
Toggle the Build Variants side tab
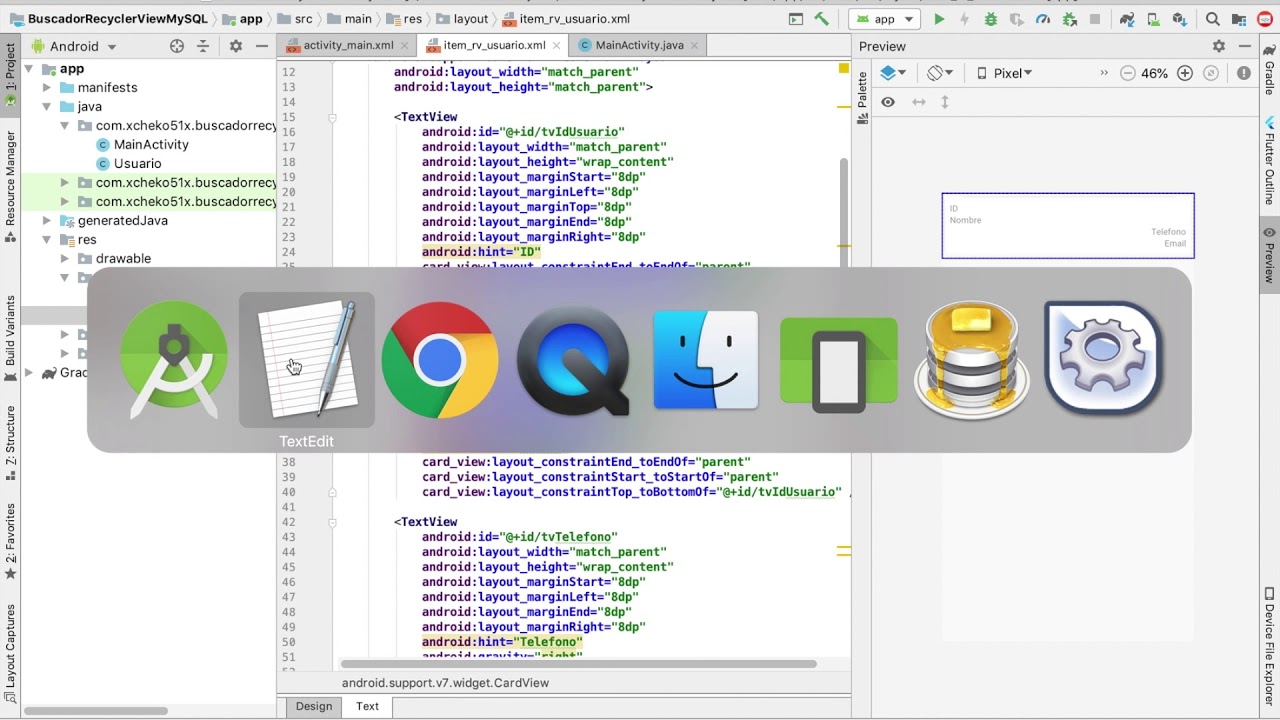click(x=10, y=338)
